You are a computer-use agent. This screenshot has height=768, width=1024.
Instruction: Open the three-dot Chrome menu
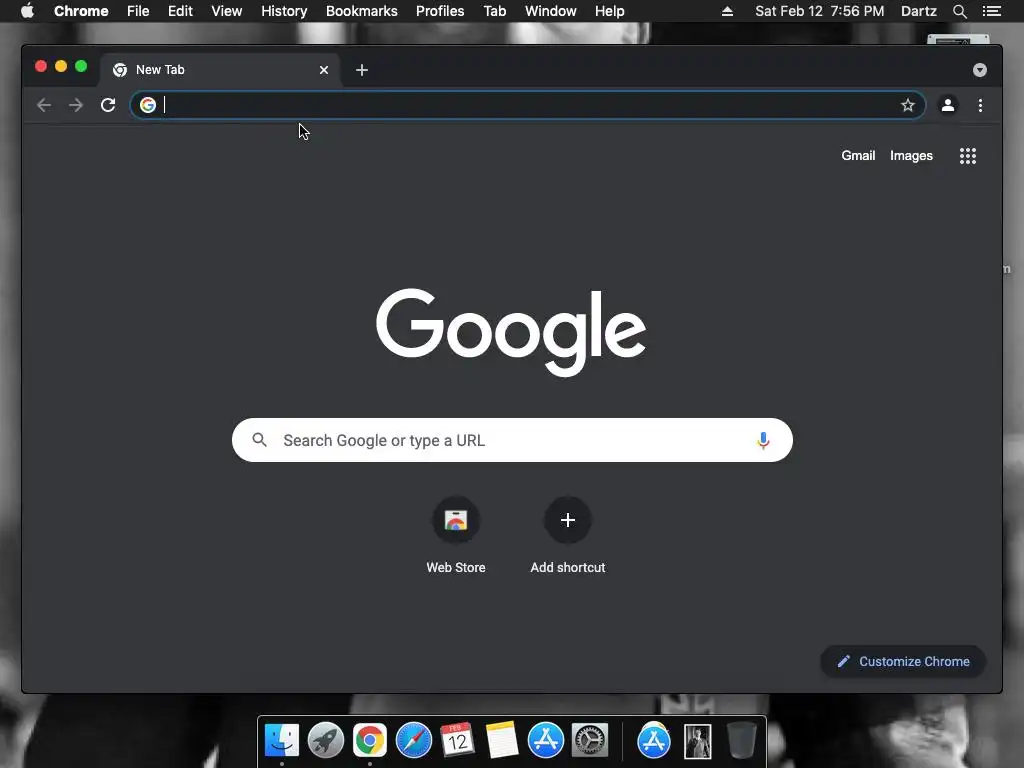tap(980, 105)
